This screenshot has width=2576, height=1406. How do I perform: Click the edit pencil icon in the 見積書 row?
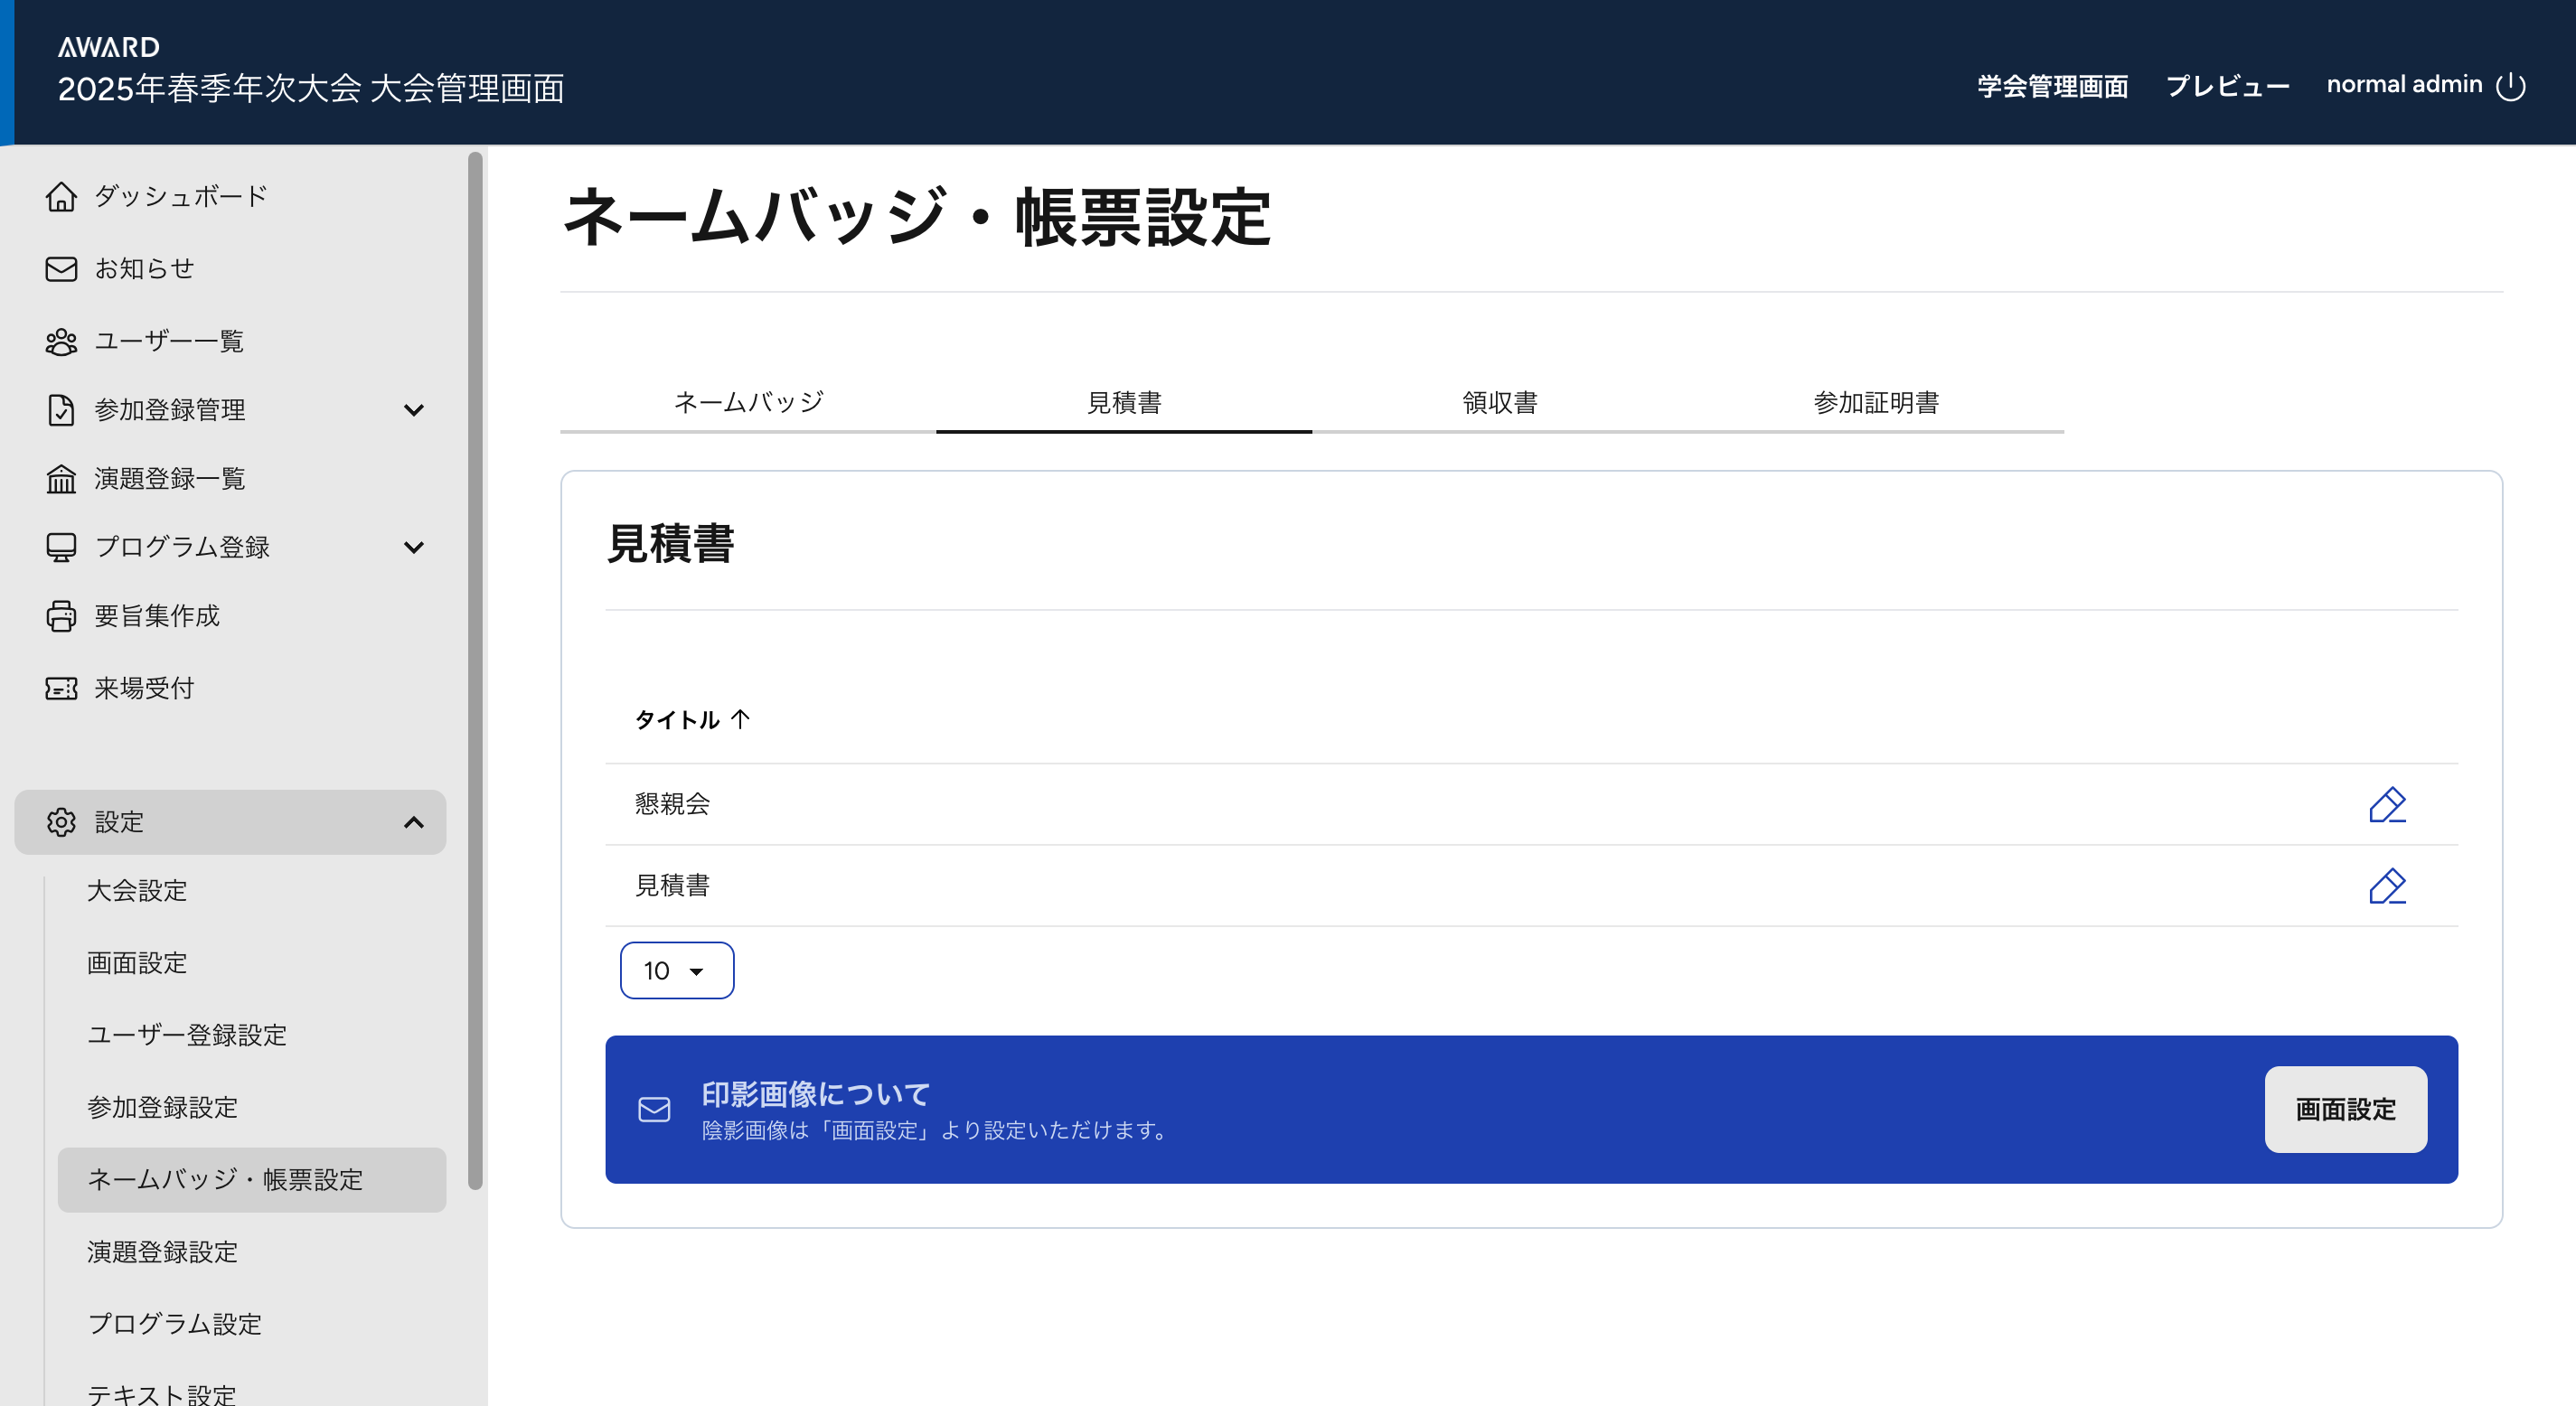(x=2387, y=886)
